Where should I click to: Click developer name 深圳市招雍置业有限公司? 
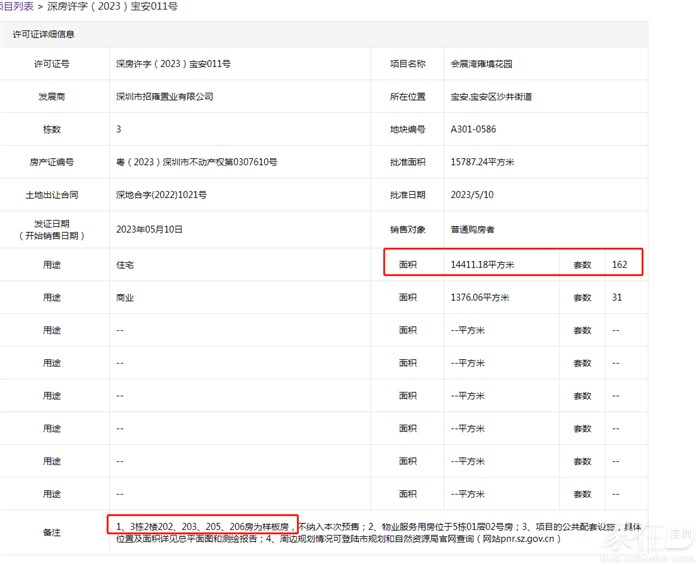click(165, 97)
